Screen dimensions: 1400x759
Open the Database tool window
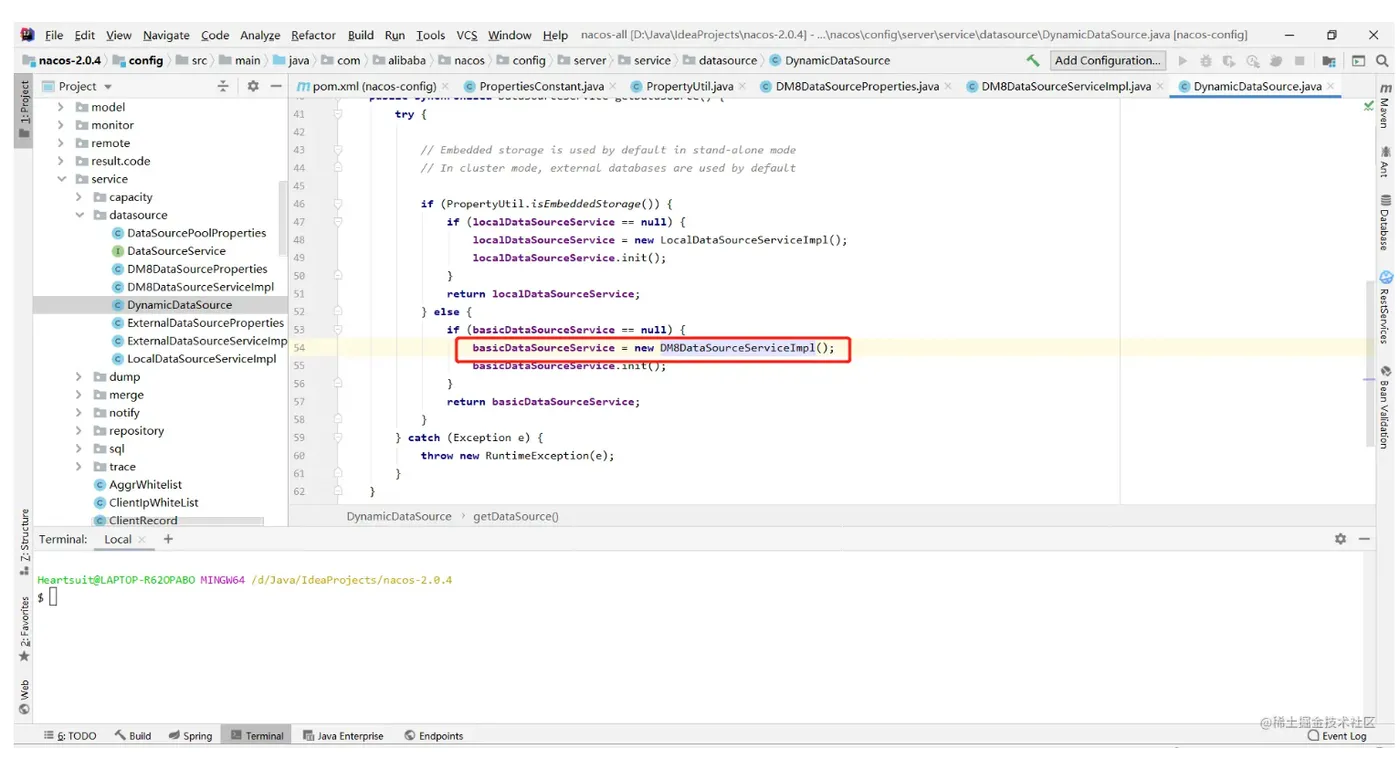point(1385,222)
